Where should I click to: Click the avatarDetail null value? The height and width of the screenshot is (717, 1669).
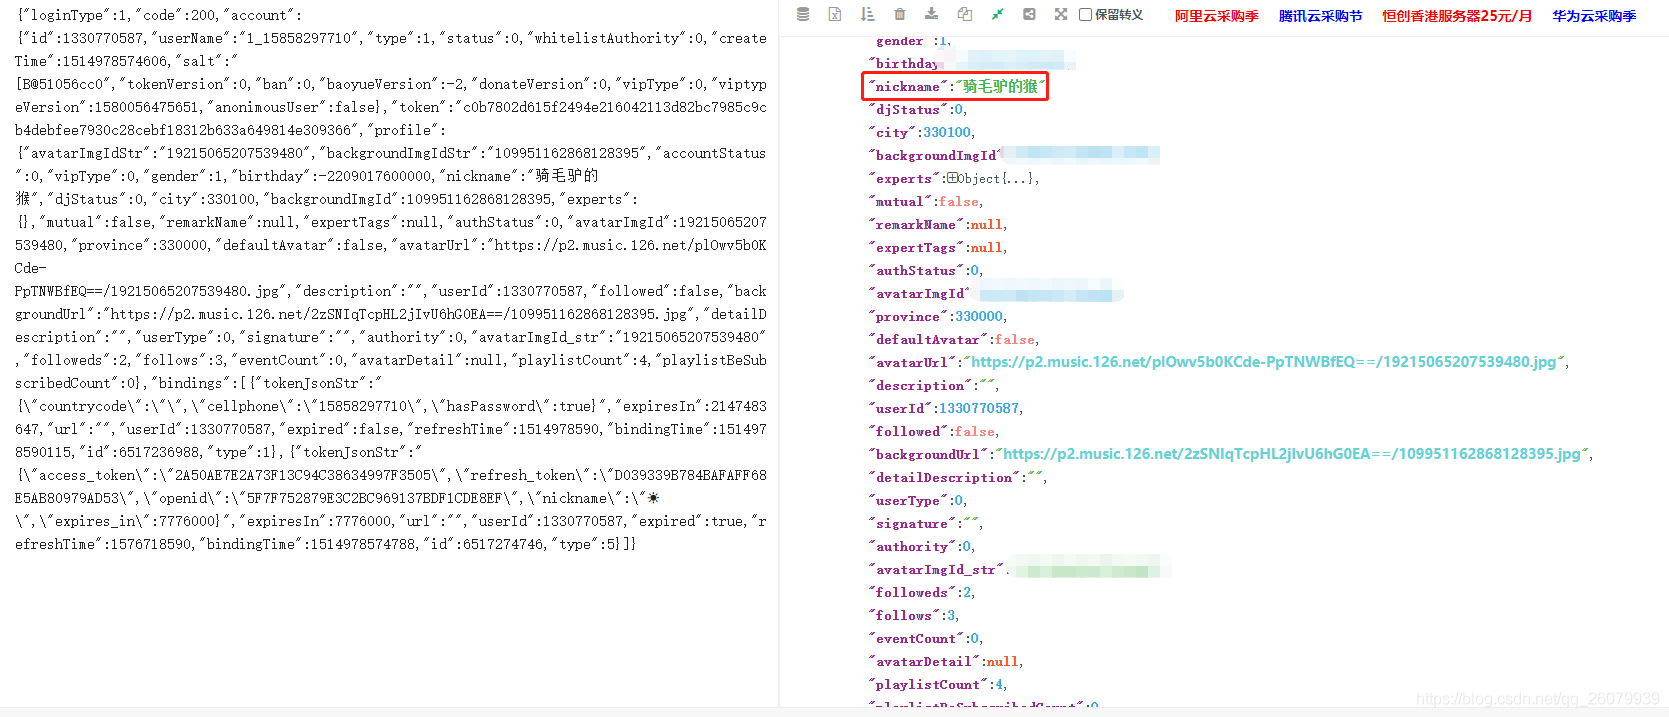[x=1002, y=661]
